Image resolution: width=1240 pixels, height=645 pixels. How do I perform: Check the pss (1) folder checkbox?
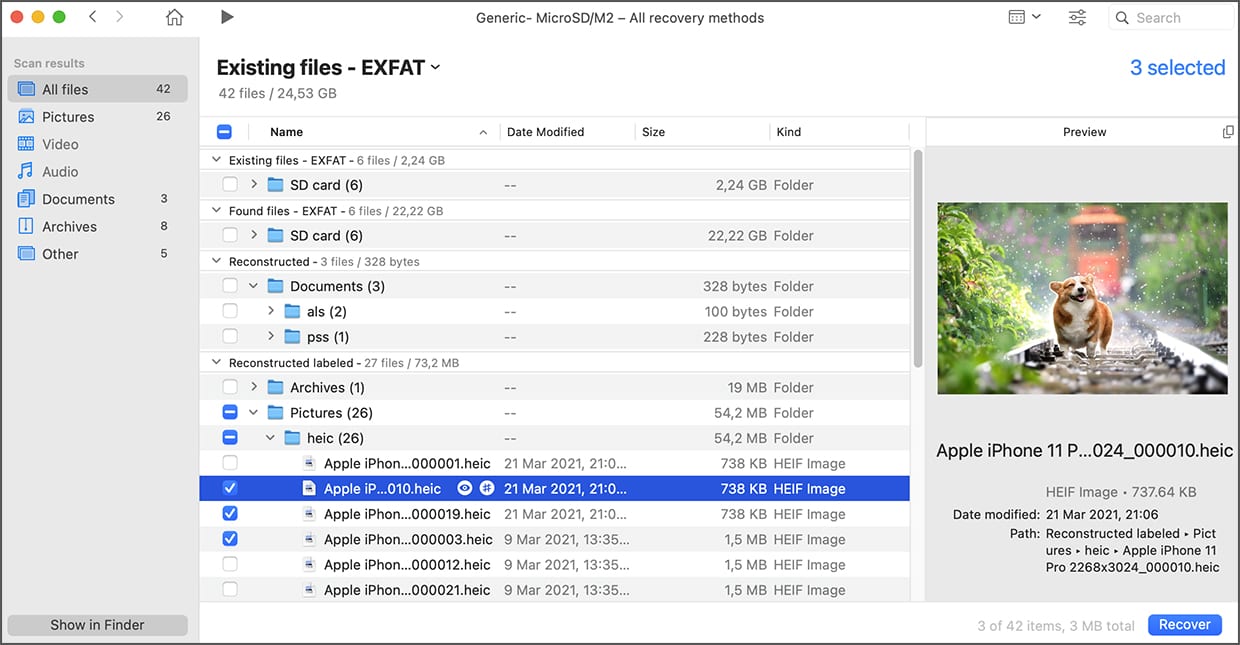230,337
